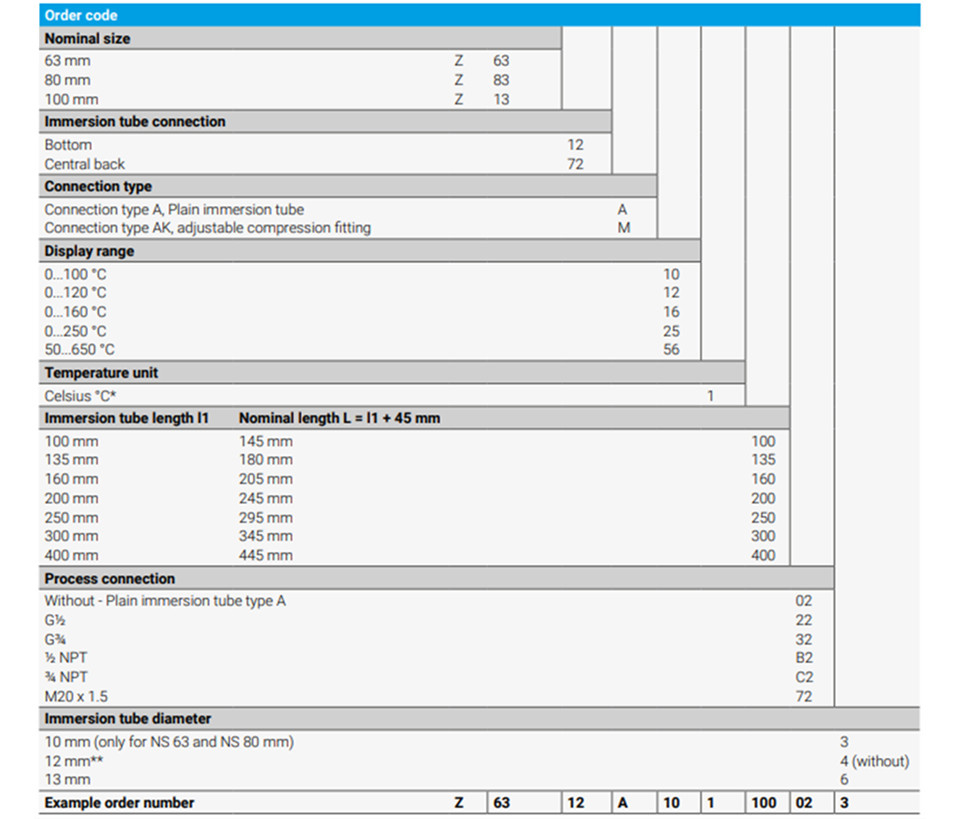Click the '50...650 °C' range row
The image size is (960, 819).
(x=79, y=350)
